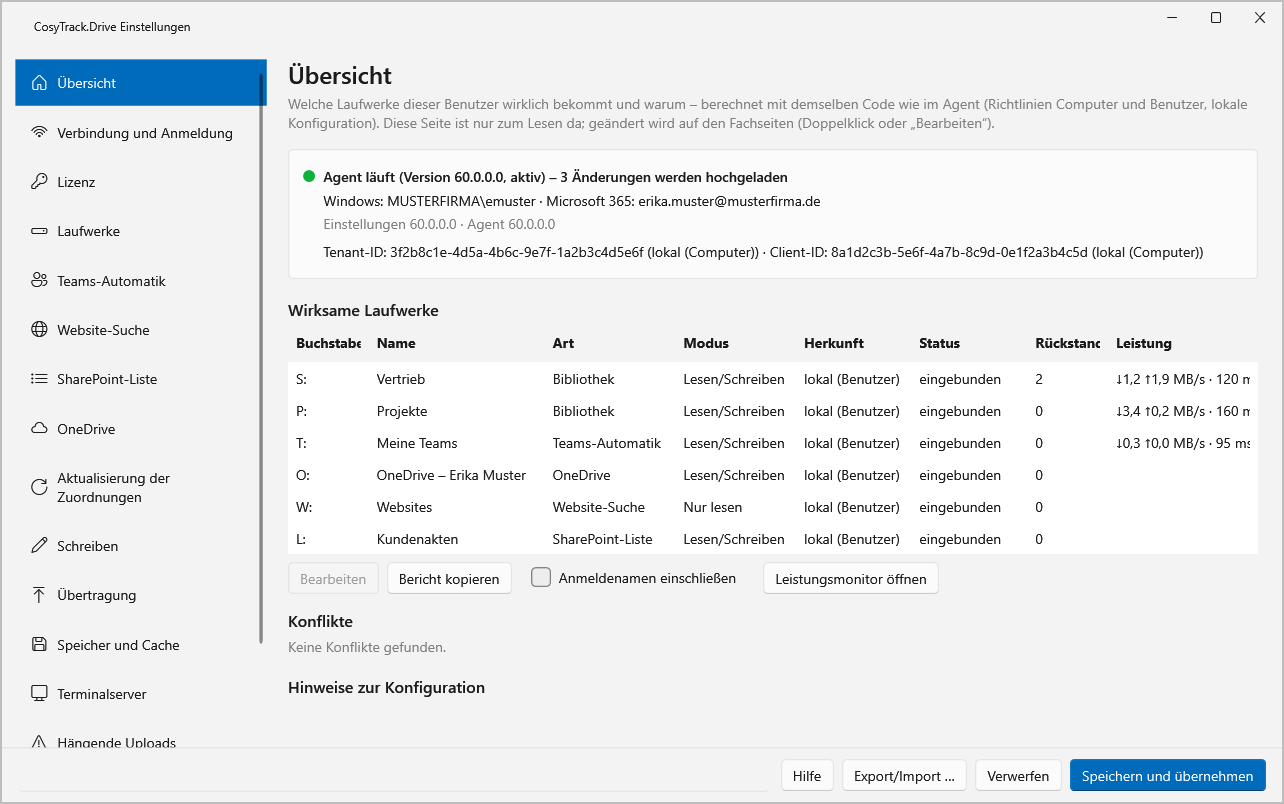Select the Meine Teams drive row
This screenshot has width=1284, height=804.
772,443
